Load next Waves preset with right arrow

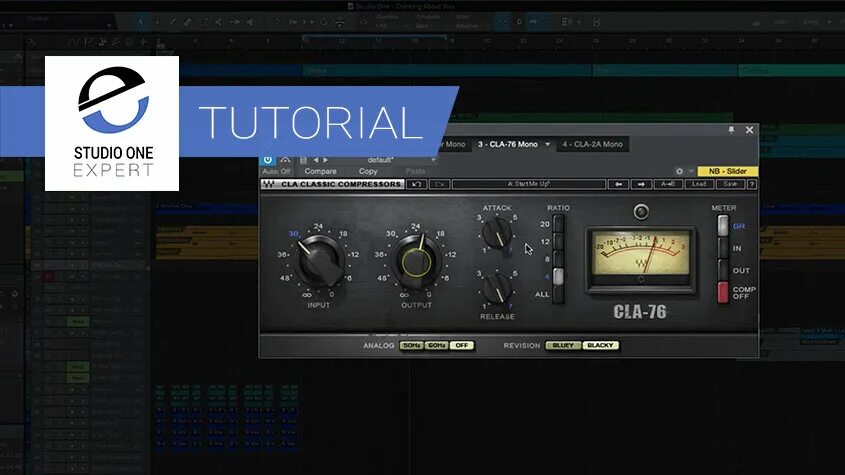(x=641, y=184)
